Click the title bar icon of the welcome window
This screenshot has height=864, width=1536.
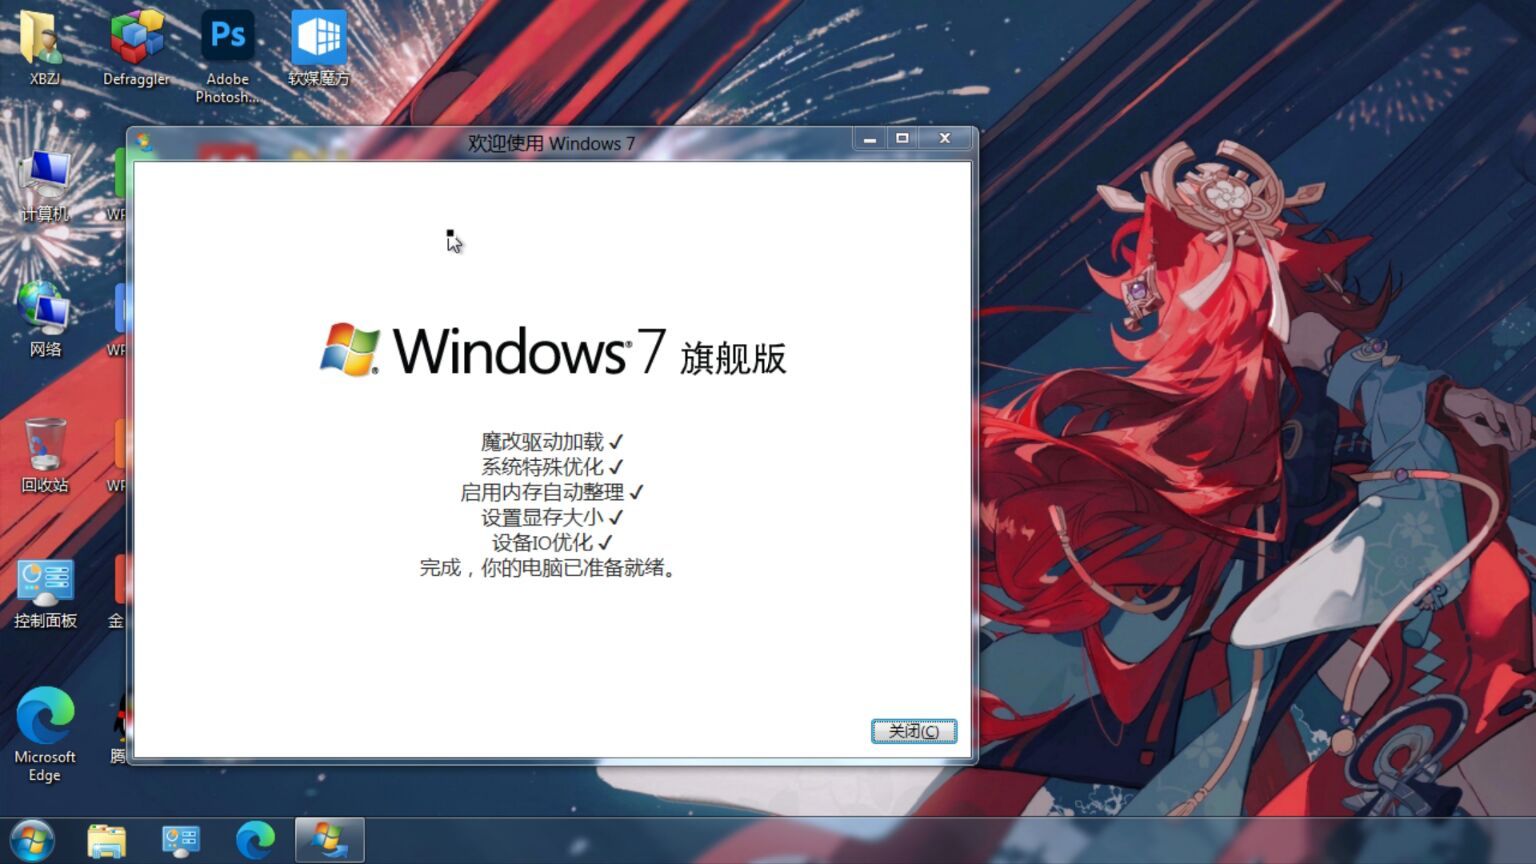(x=144, y=143)
